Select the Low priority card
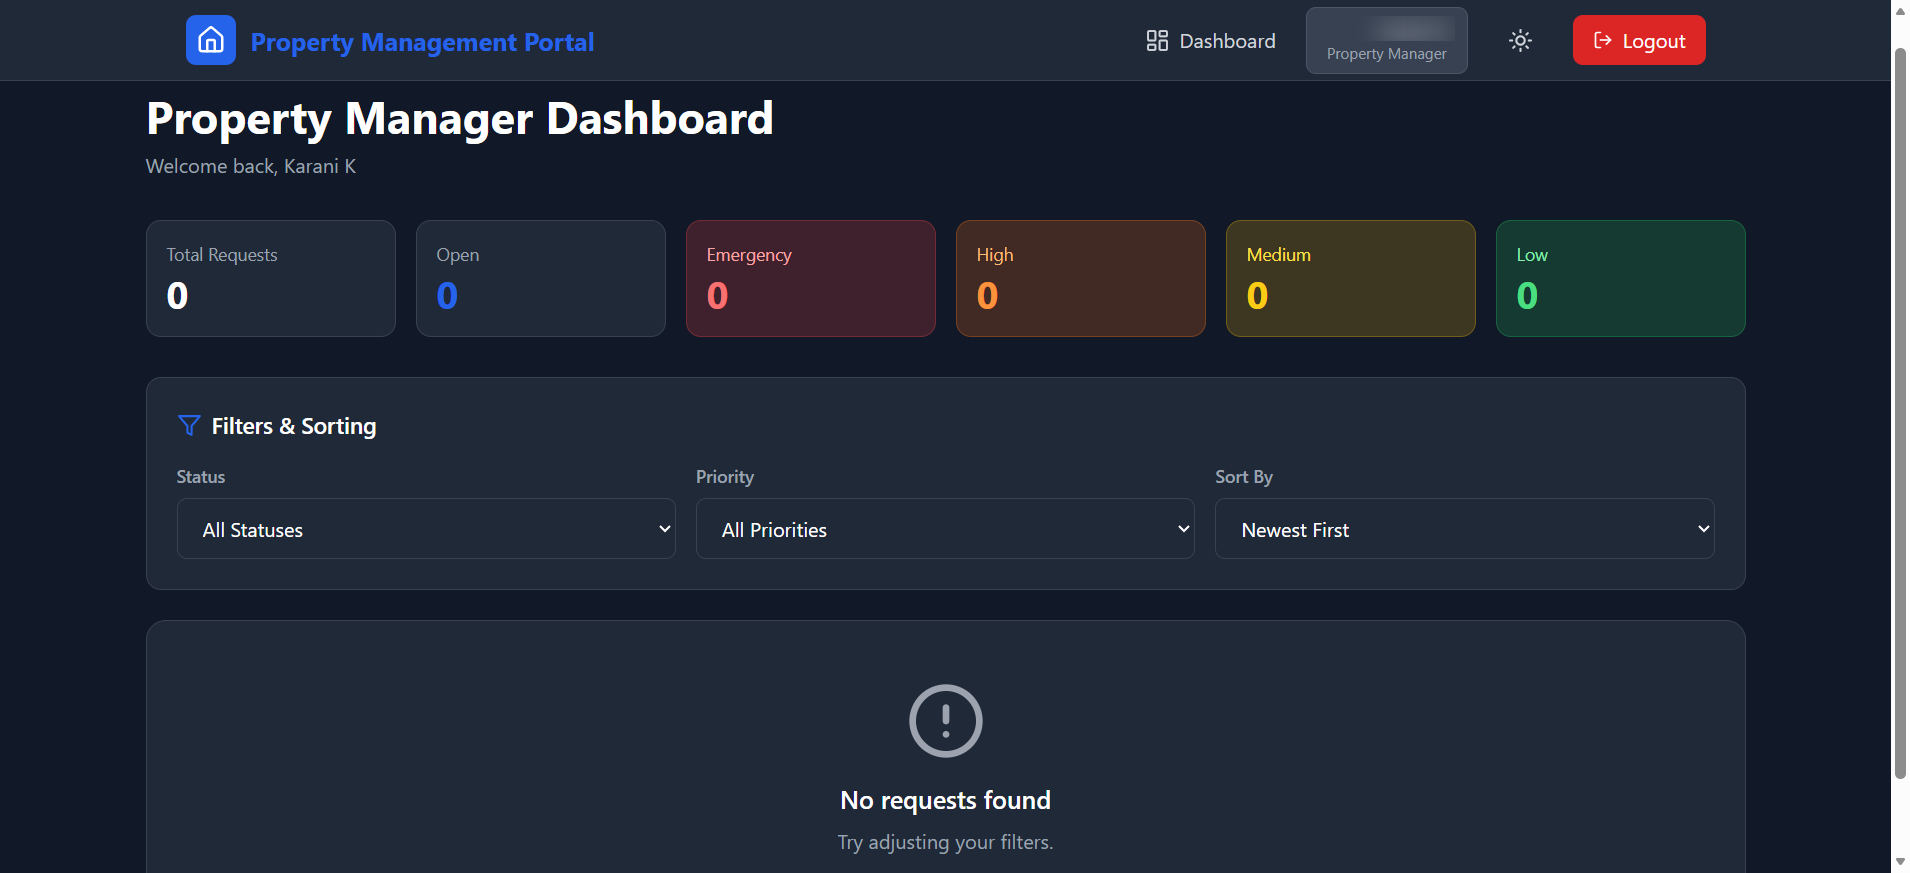 tap(1621, 279)
